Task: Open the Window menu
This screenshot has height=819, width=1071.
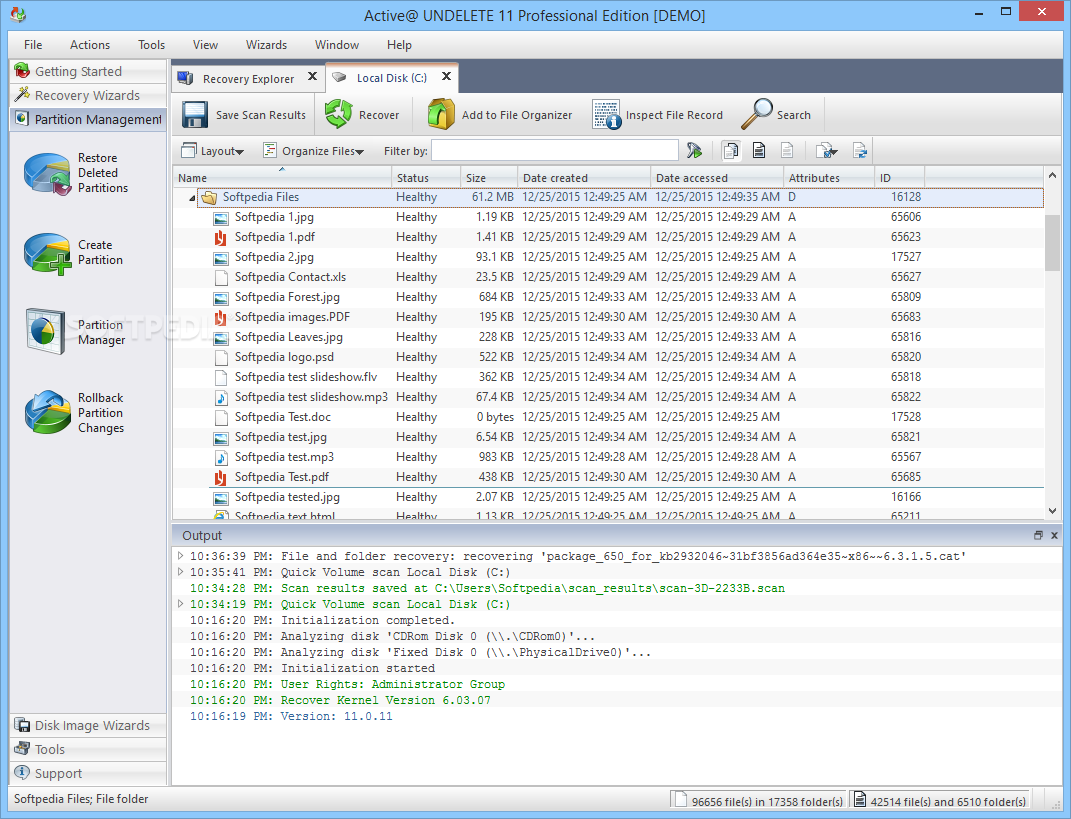Action: (x=337, y=44)
